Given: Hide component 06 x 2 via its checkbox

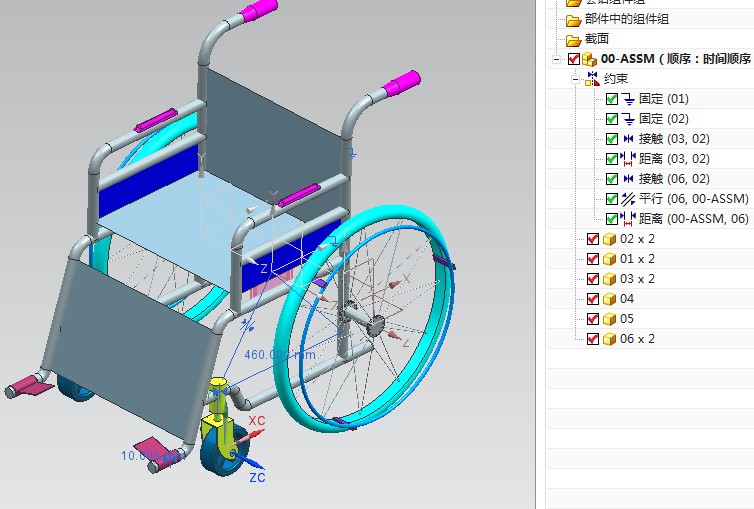Looking at the screenshot, I should [x=593, y=339].
